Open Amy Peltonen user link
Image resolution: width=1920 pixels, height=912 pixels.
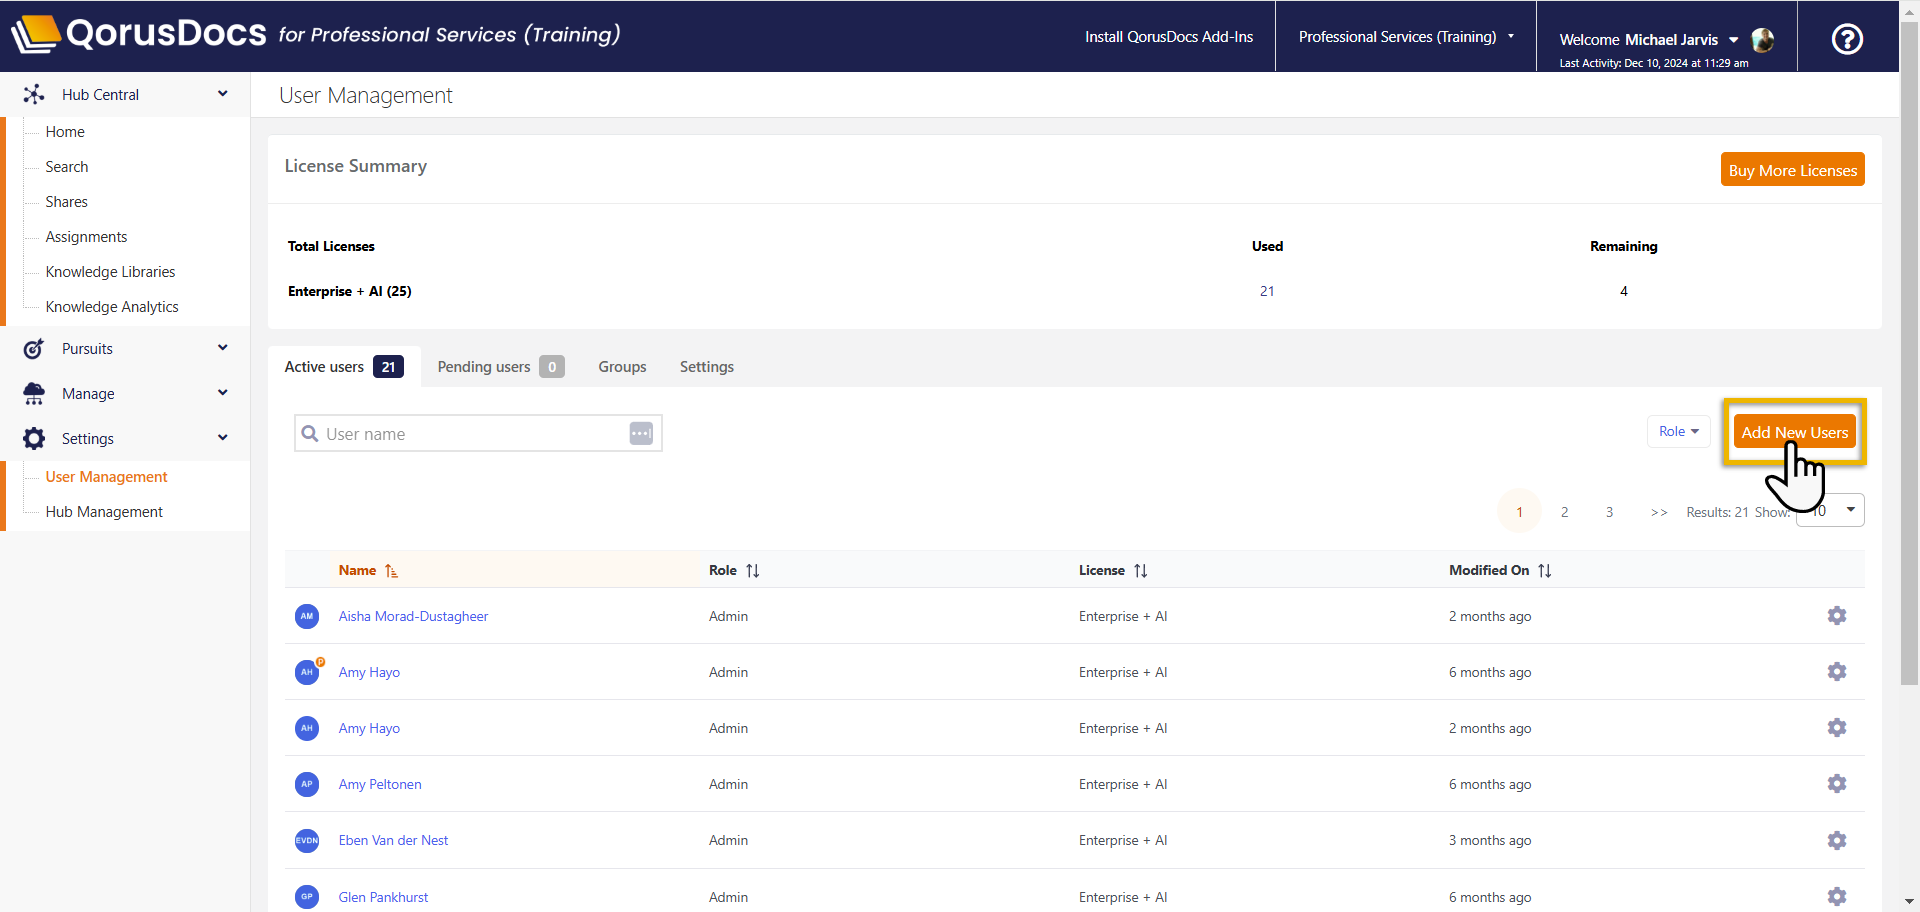(x=380, y=784)
